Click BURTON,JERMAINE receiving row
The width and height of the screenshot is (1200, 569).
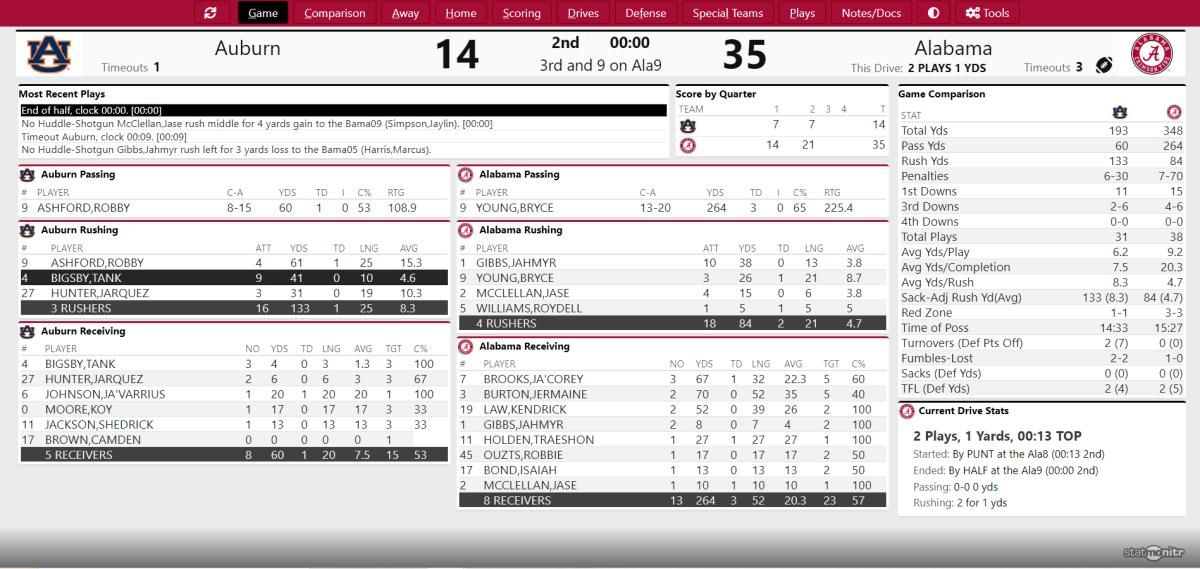673,395
